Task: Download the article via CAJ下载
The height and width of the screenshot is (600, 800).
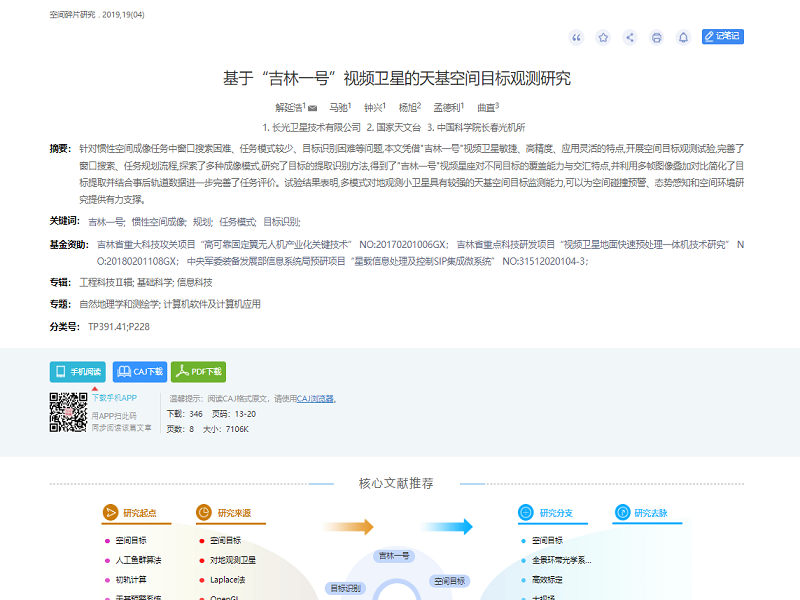Action: [x=139, y=372]
